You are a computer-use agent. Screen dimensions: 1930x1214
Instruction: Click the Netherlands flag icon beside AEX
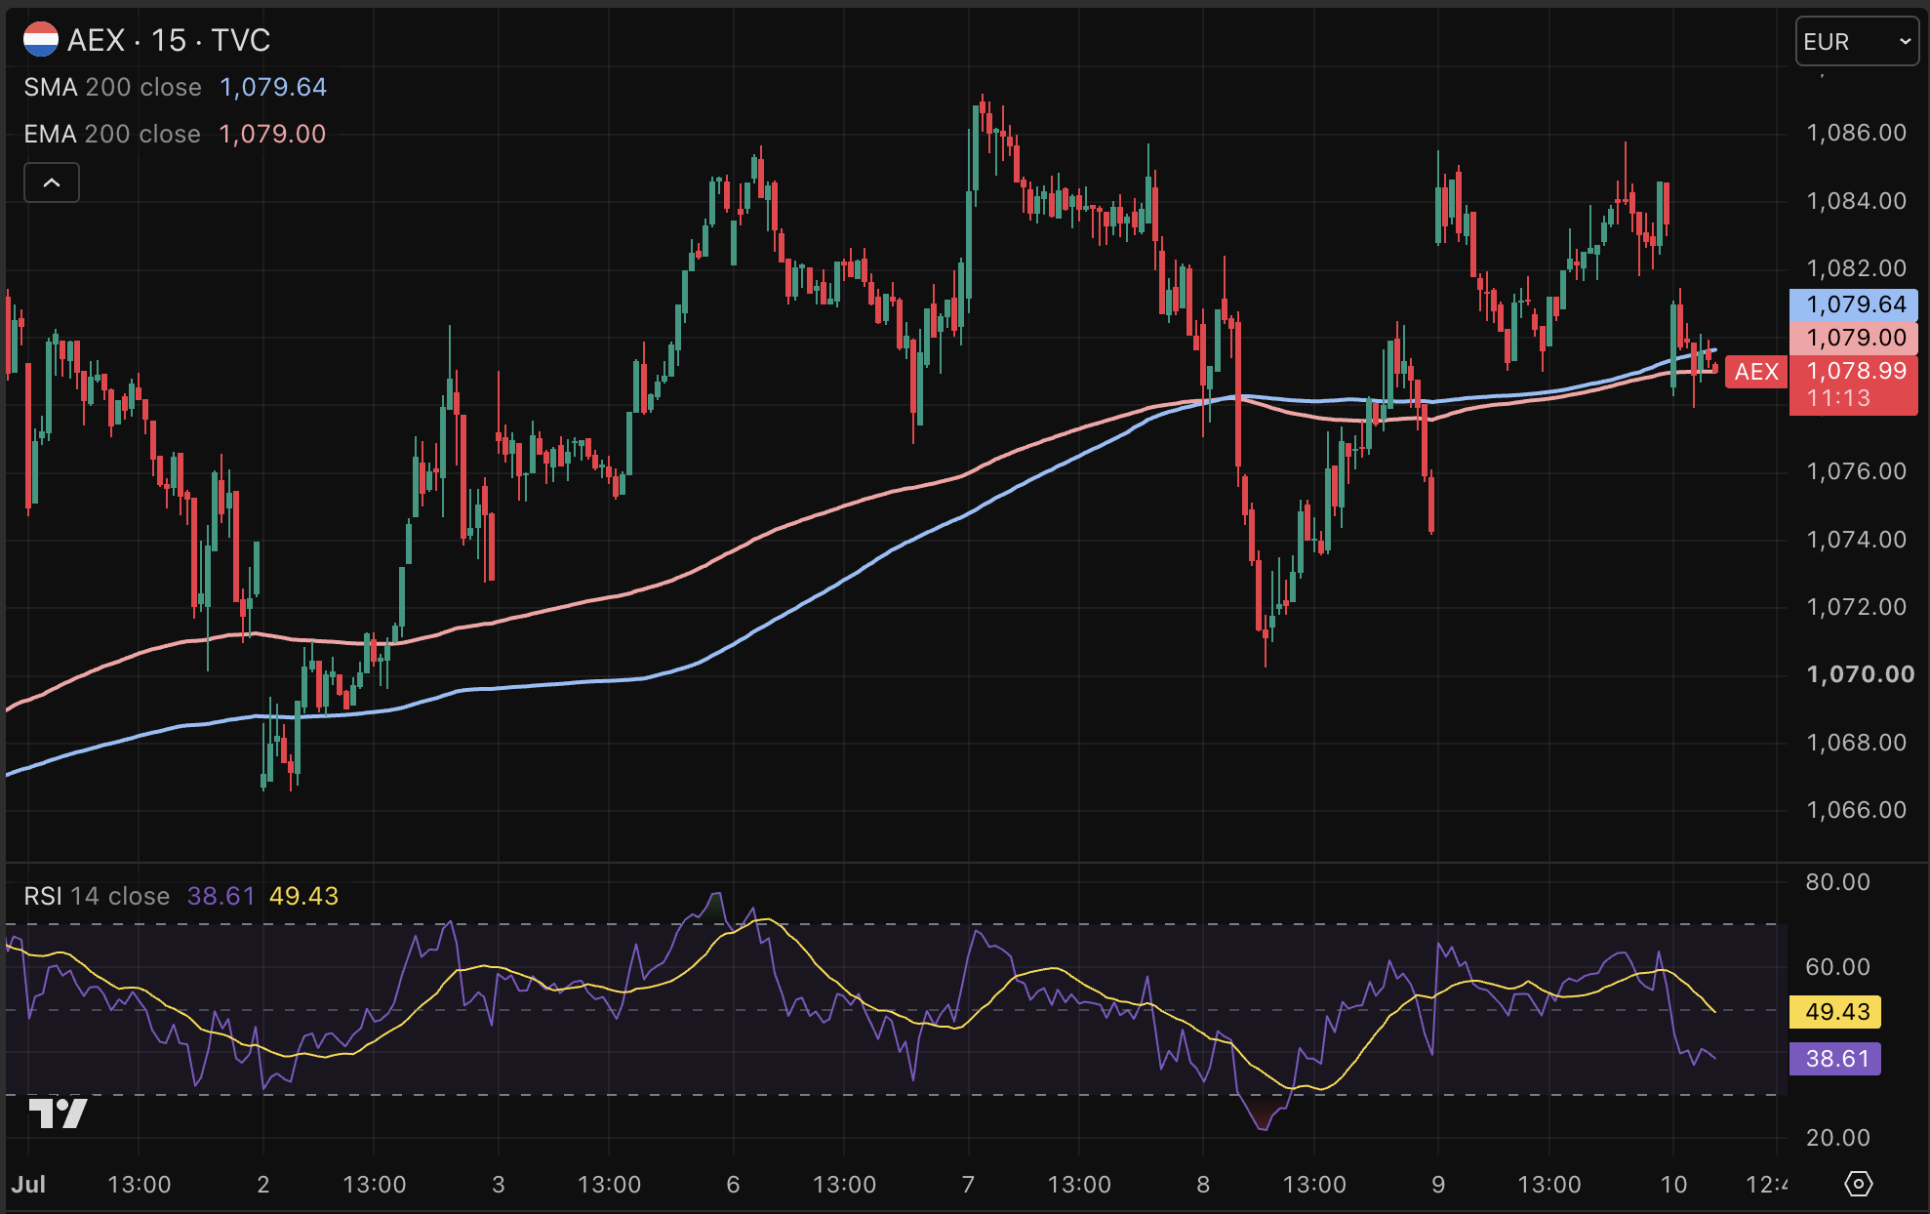pyautogui.click(x=41, y=40)
